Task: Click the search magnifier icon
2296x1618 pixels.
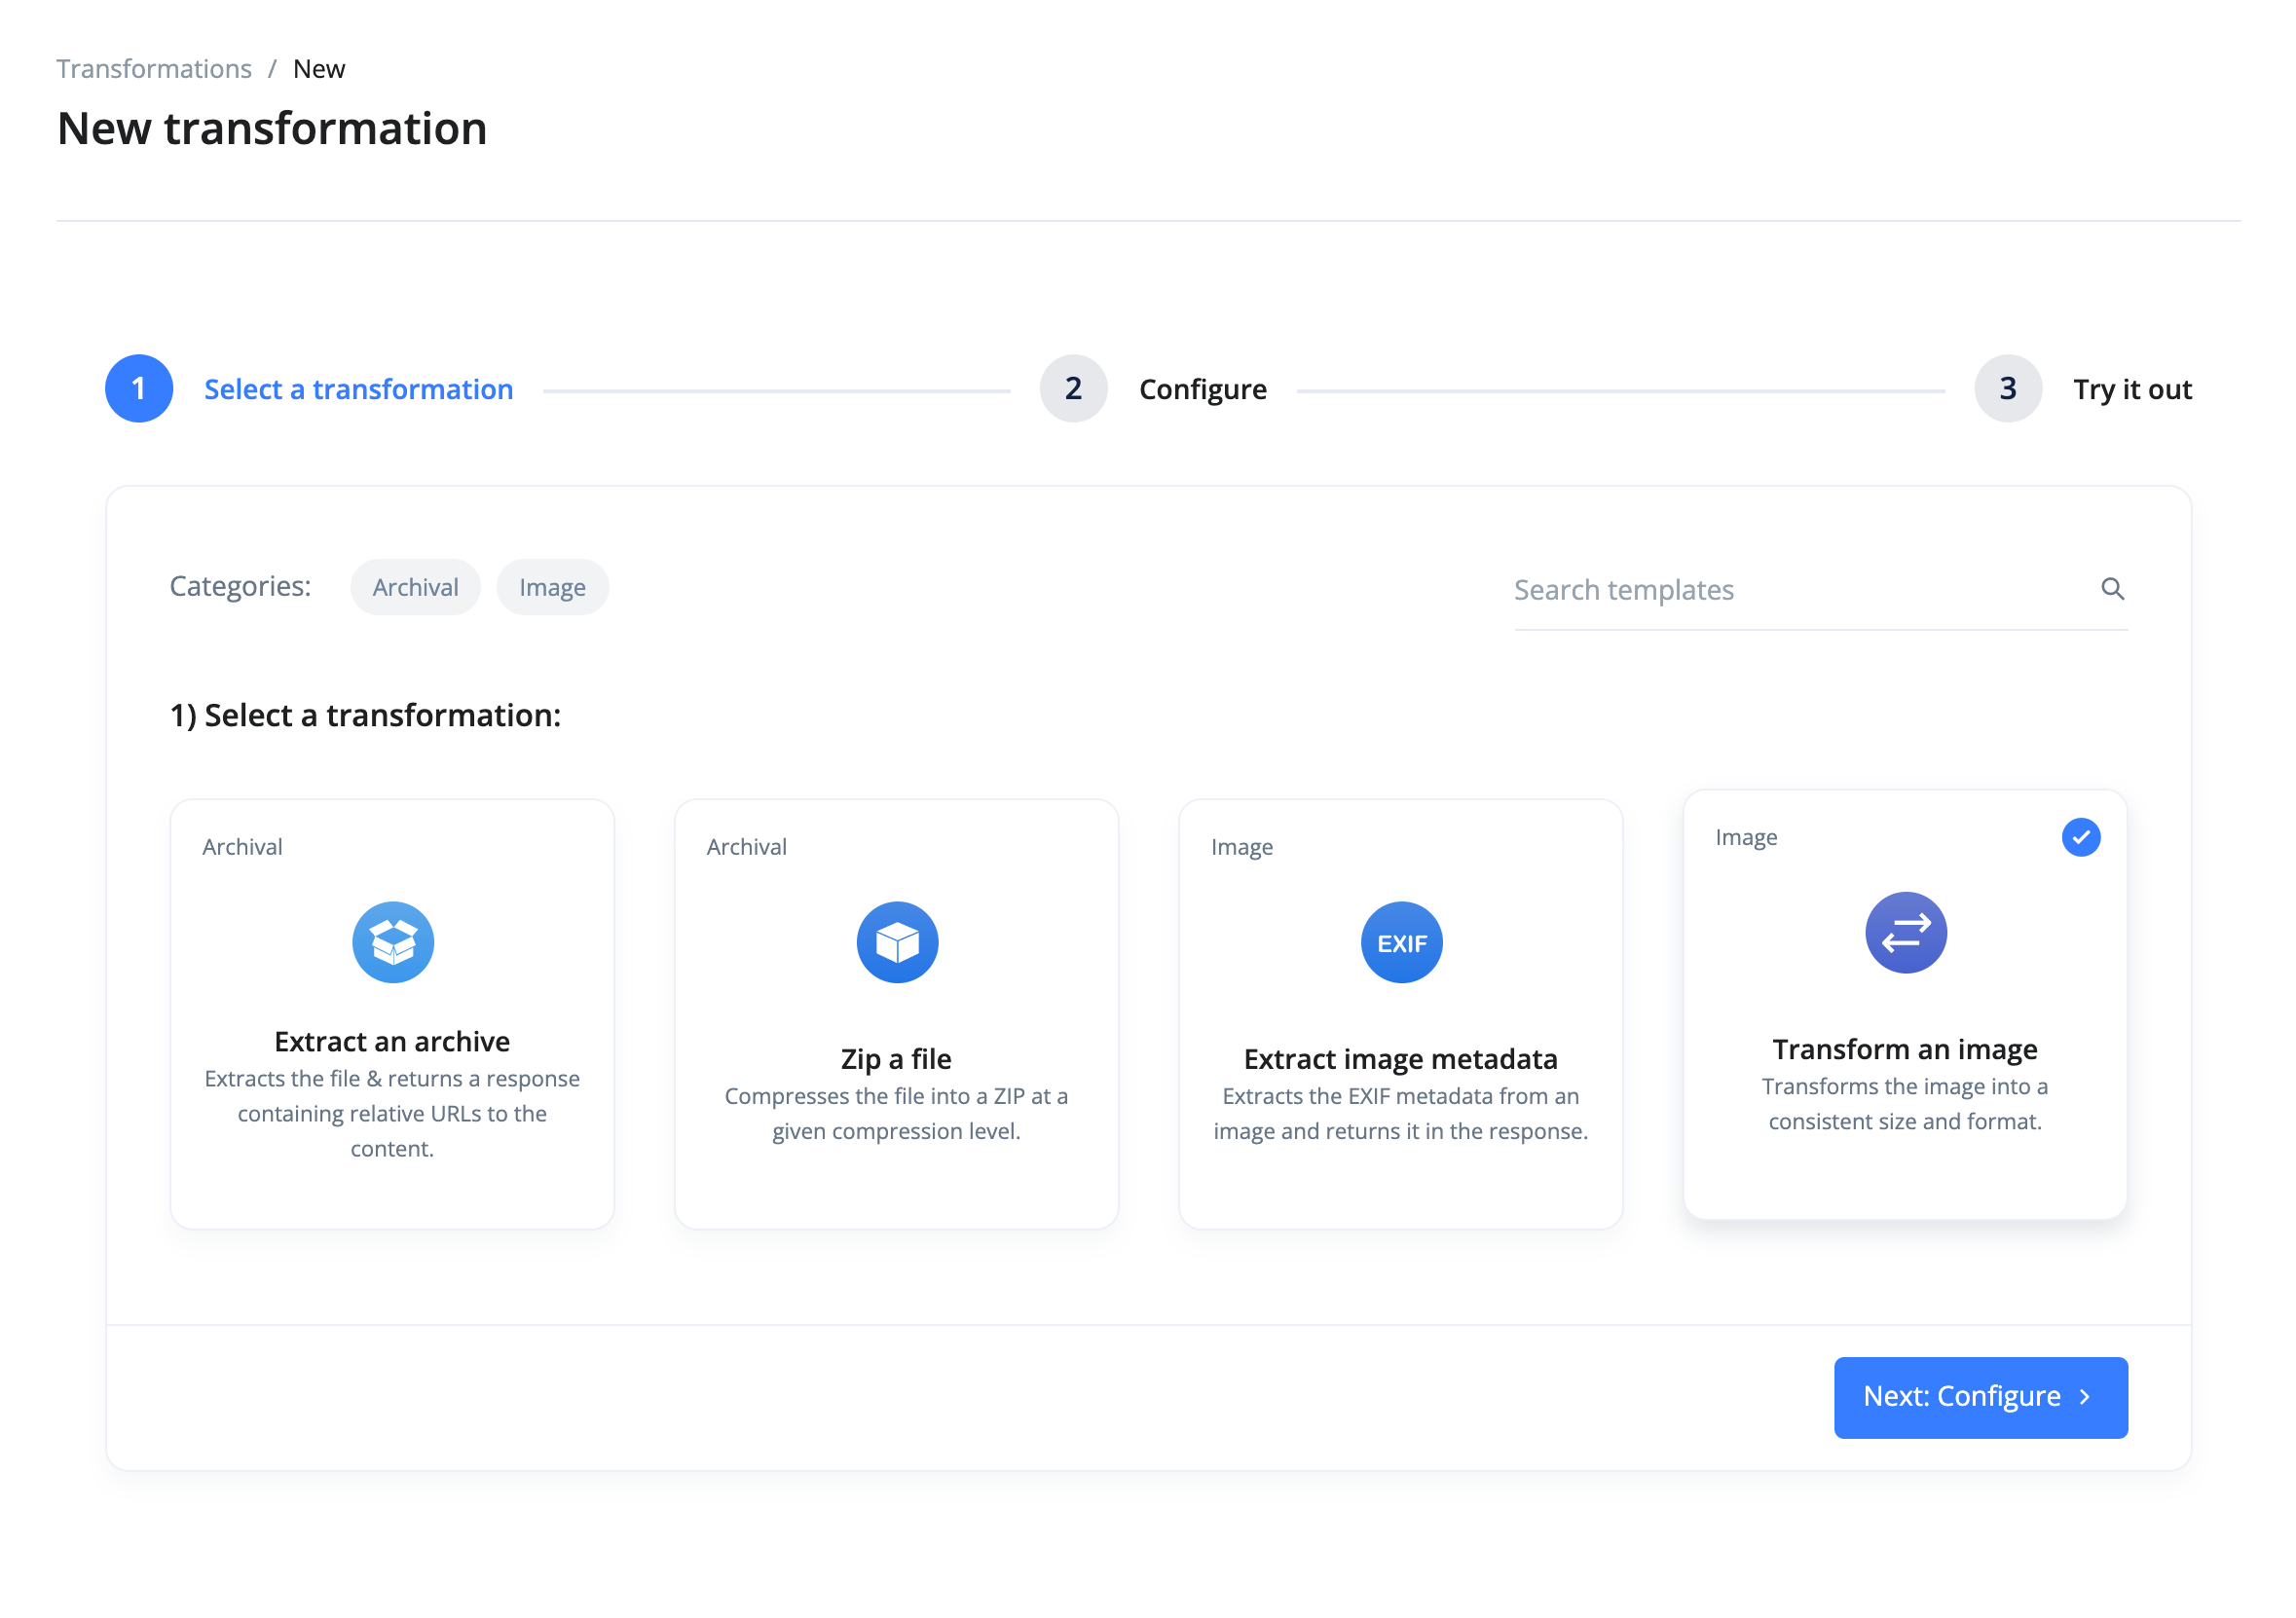Action: tap(2111, 589)
